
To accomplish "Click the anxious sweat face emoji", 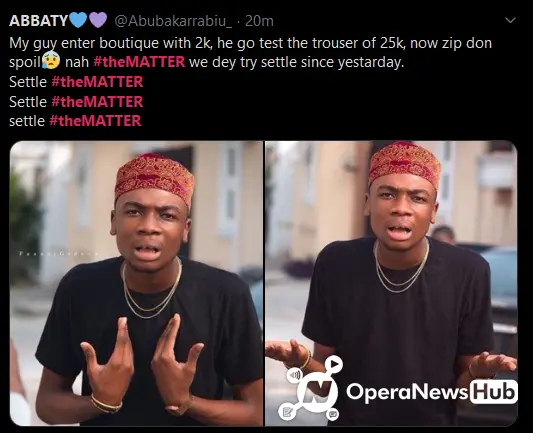I will tap(51, 61).
